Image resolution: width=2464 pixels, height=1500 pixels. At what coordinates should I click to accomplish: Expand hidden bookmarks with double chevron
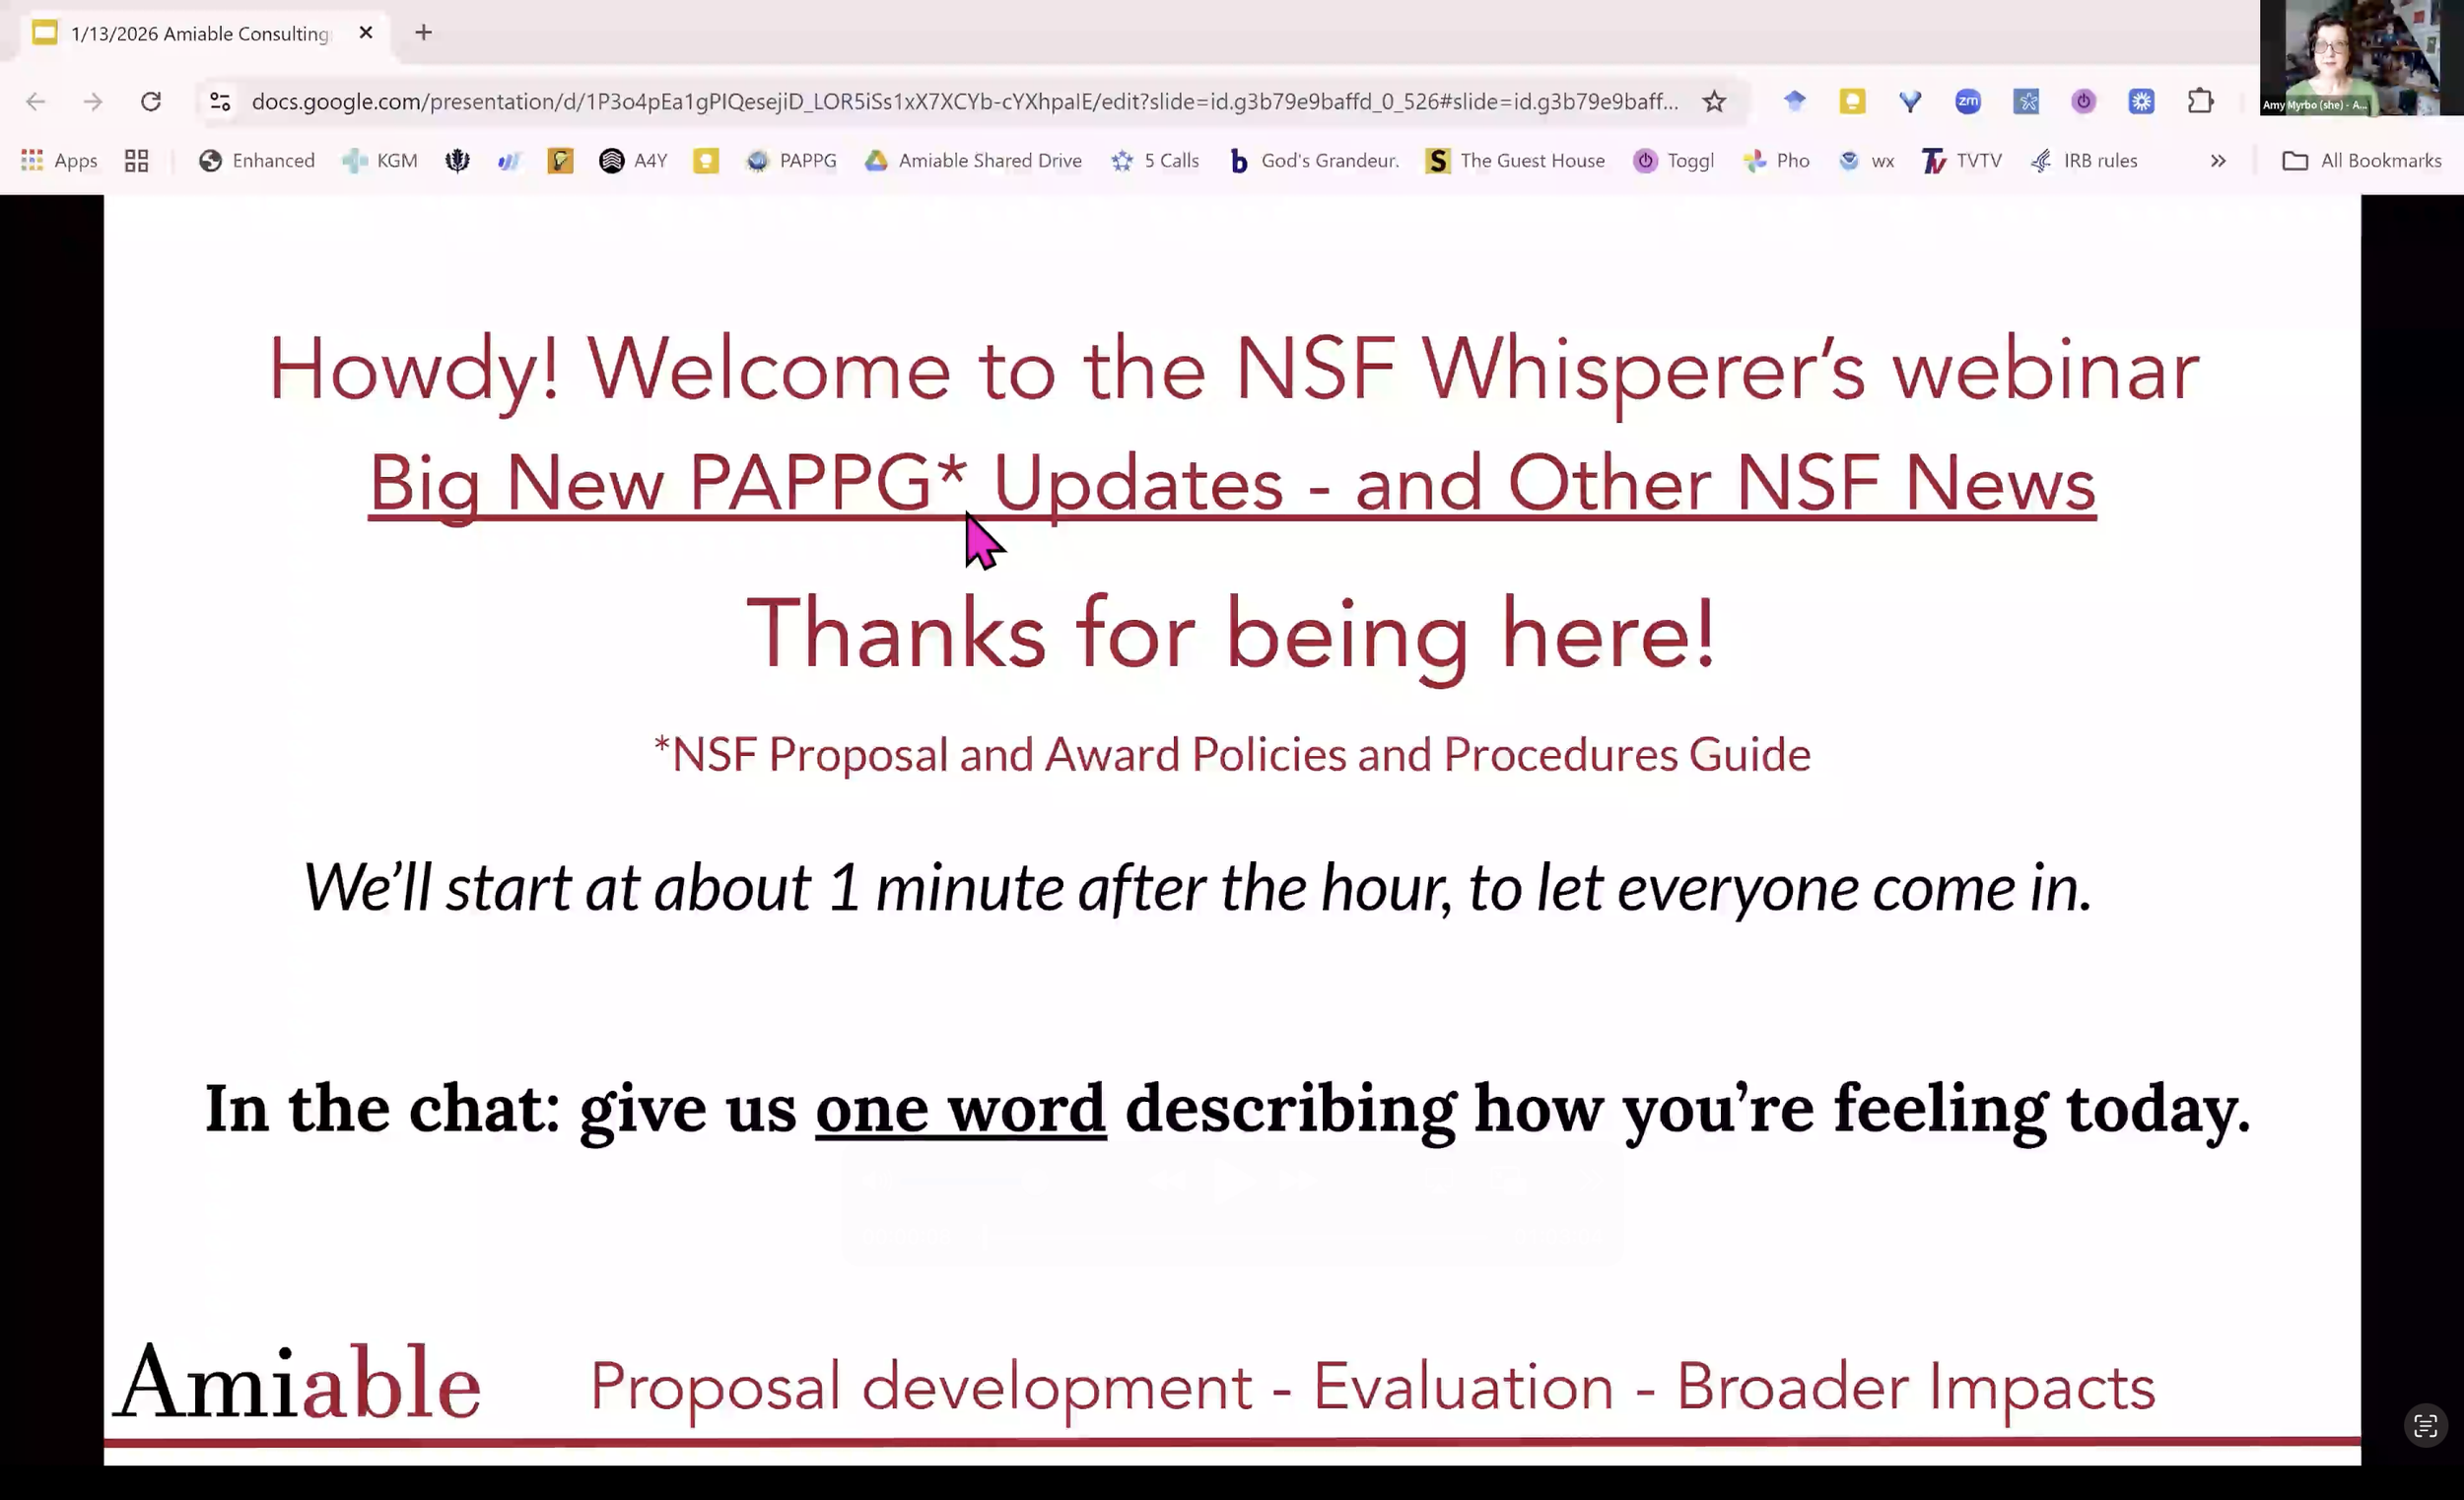coord(2218,160)
